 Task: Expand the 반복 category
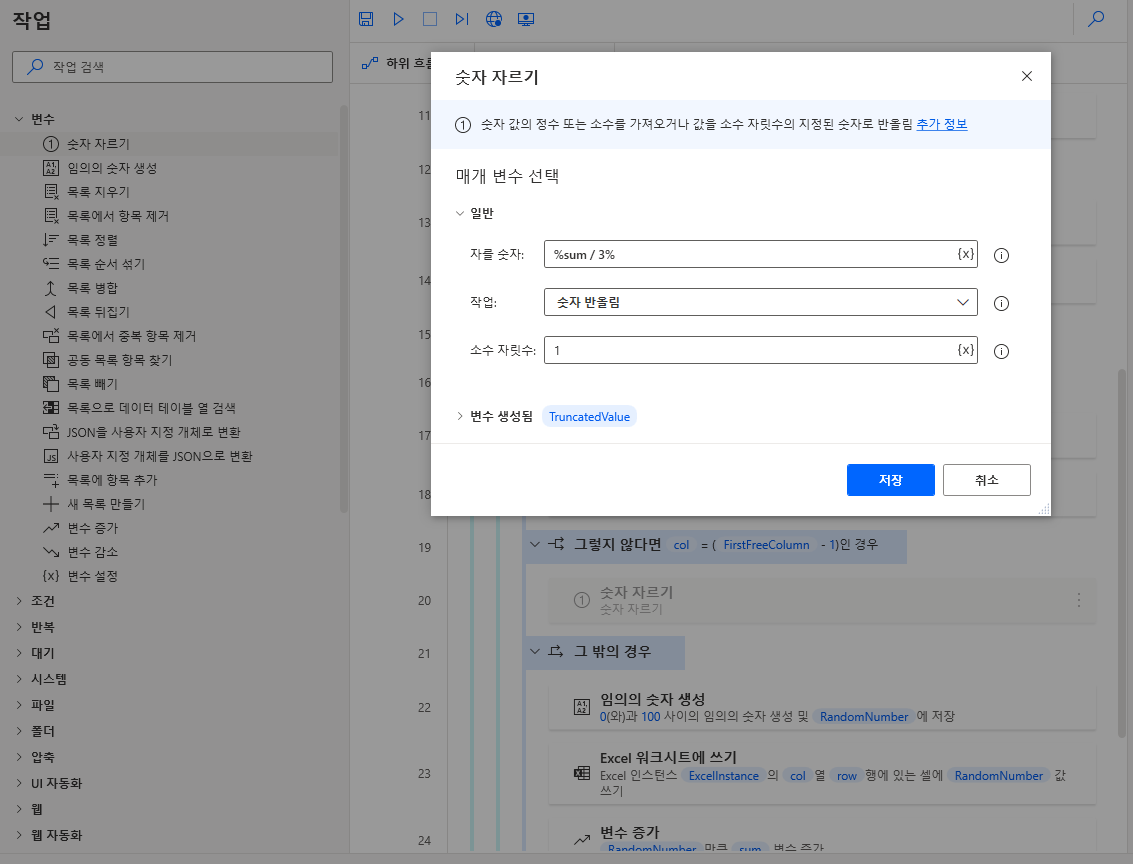coord(20,627)
